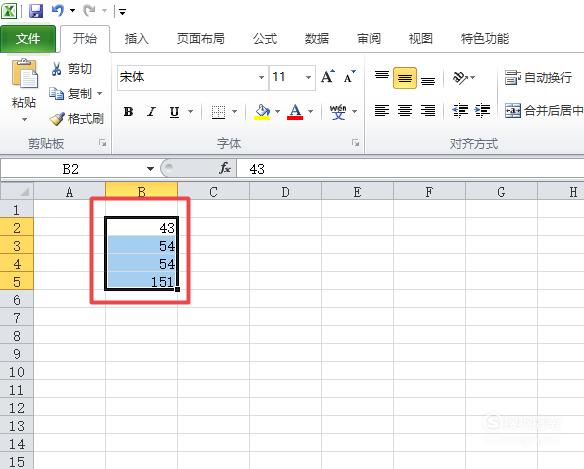
Task: Switch to the 审阅 (Review) tab
Action: tap(369, 38)
